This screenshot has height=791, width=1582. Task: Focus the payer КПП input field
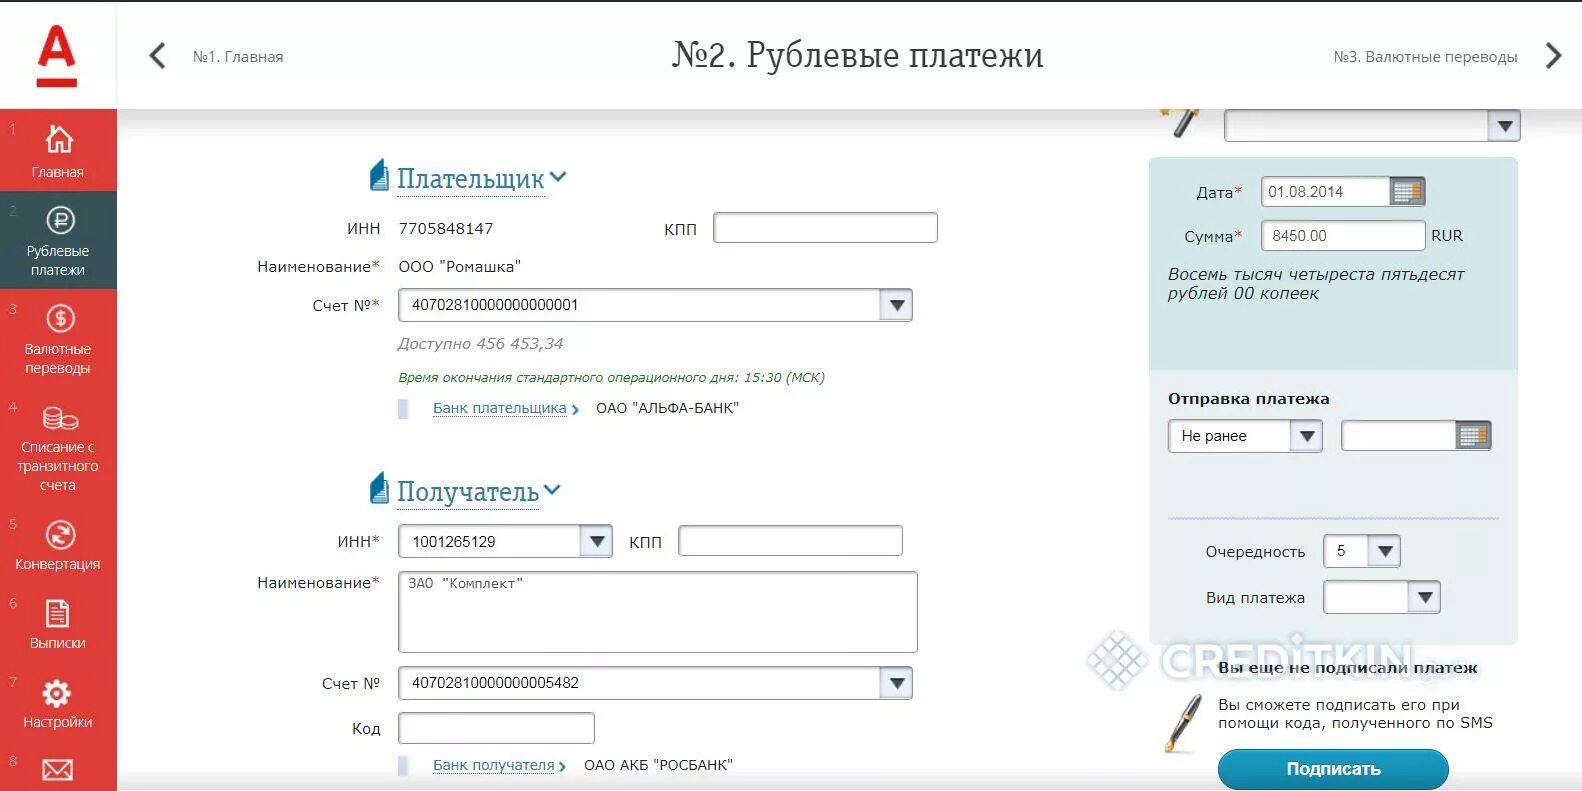click(x=825, y=228)
